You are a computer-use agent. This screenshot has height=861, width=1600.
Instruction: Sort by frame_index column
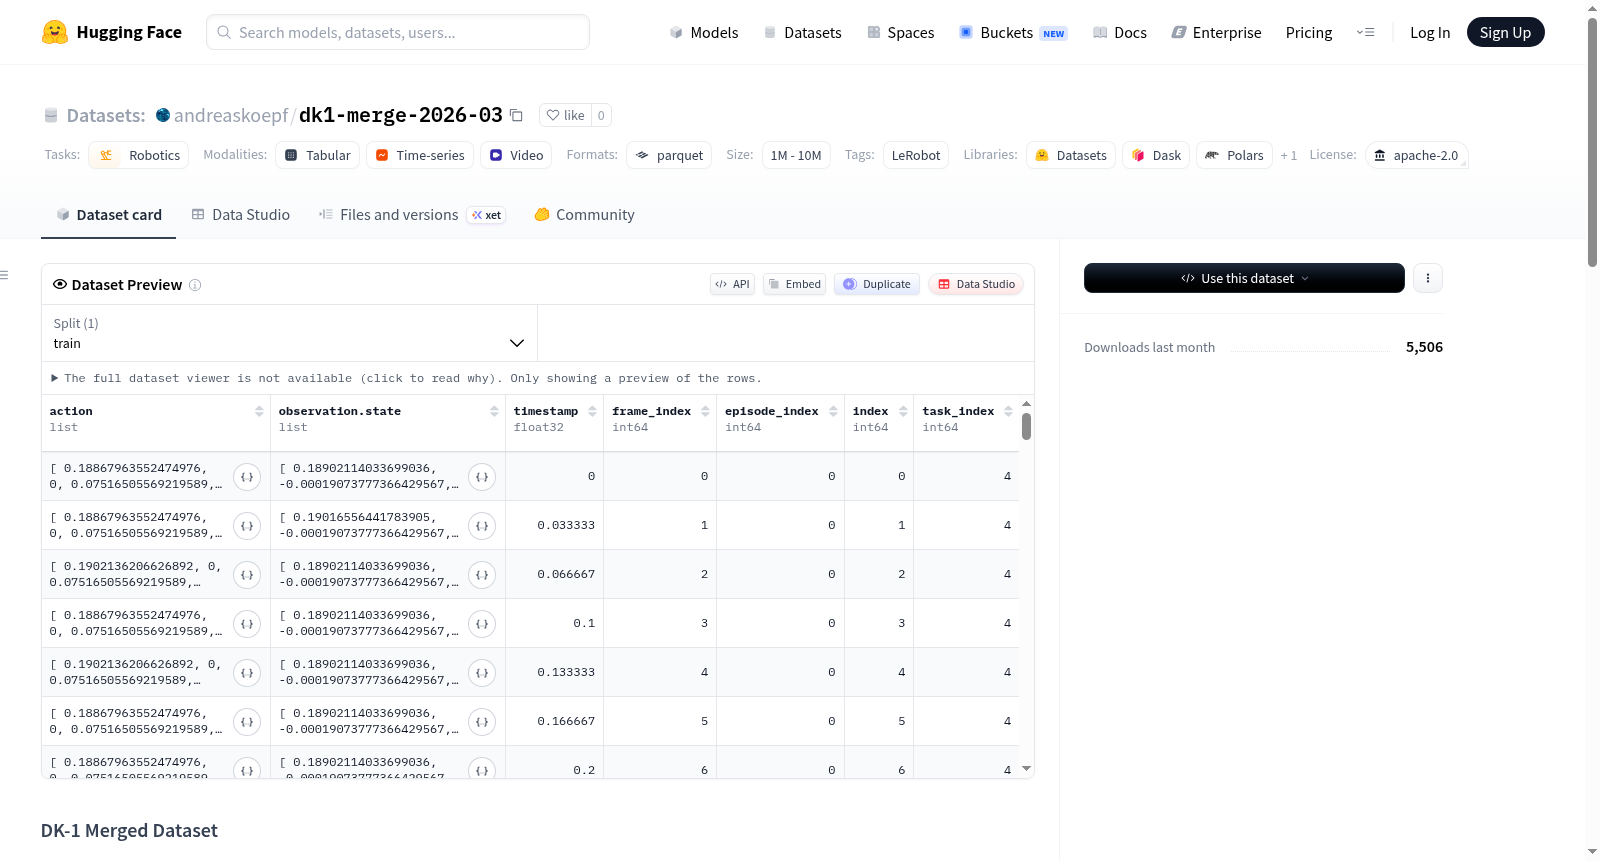coord(705,411)
